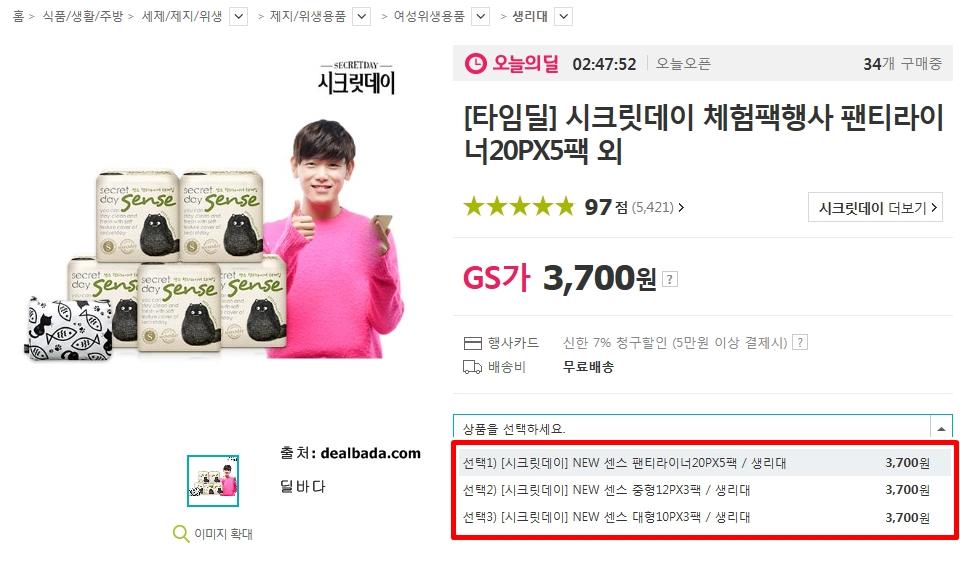Image resolution: width=960 pixels, height=562 pixels.
Task: Open the question mark help next to GS가 price
Action: click(x=670, y=280)
